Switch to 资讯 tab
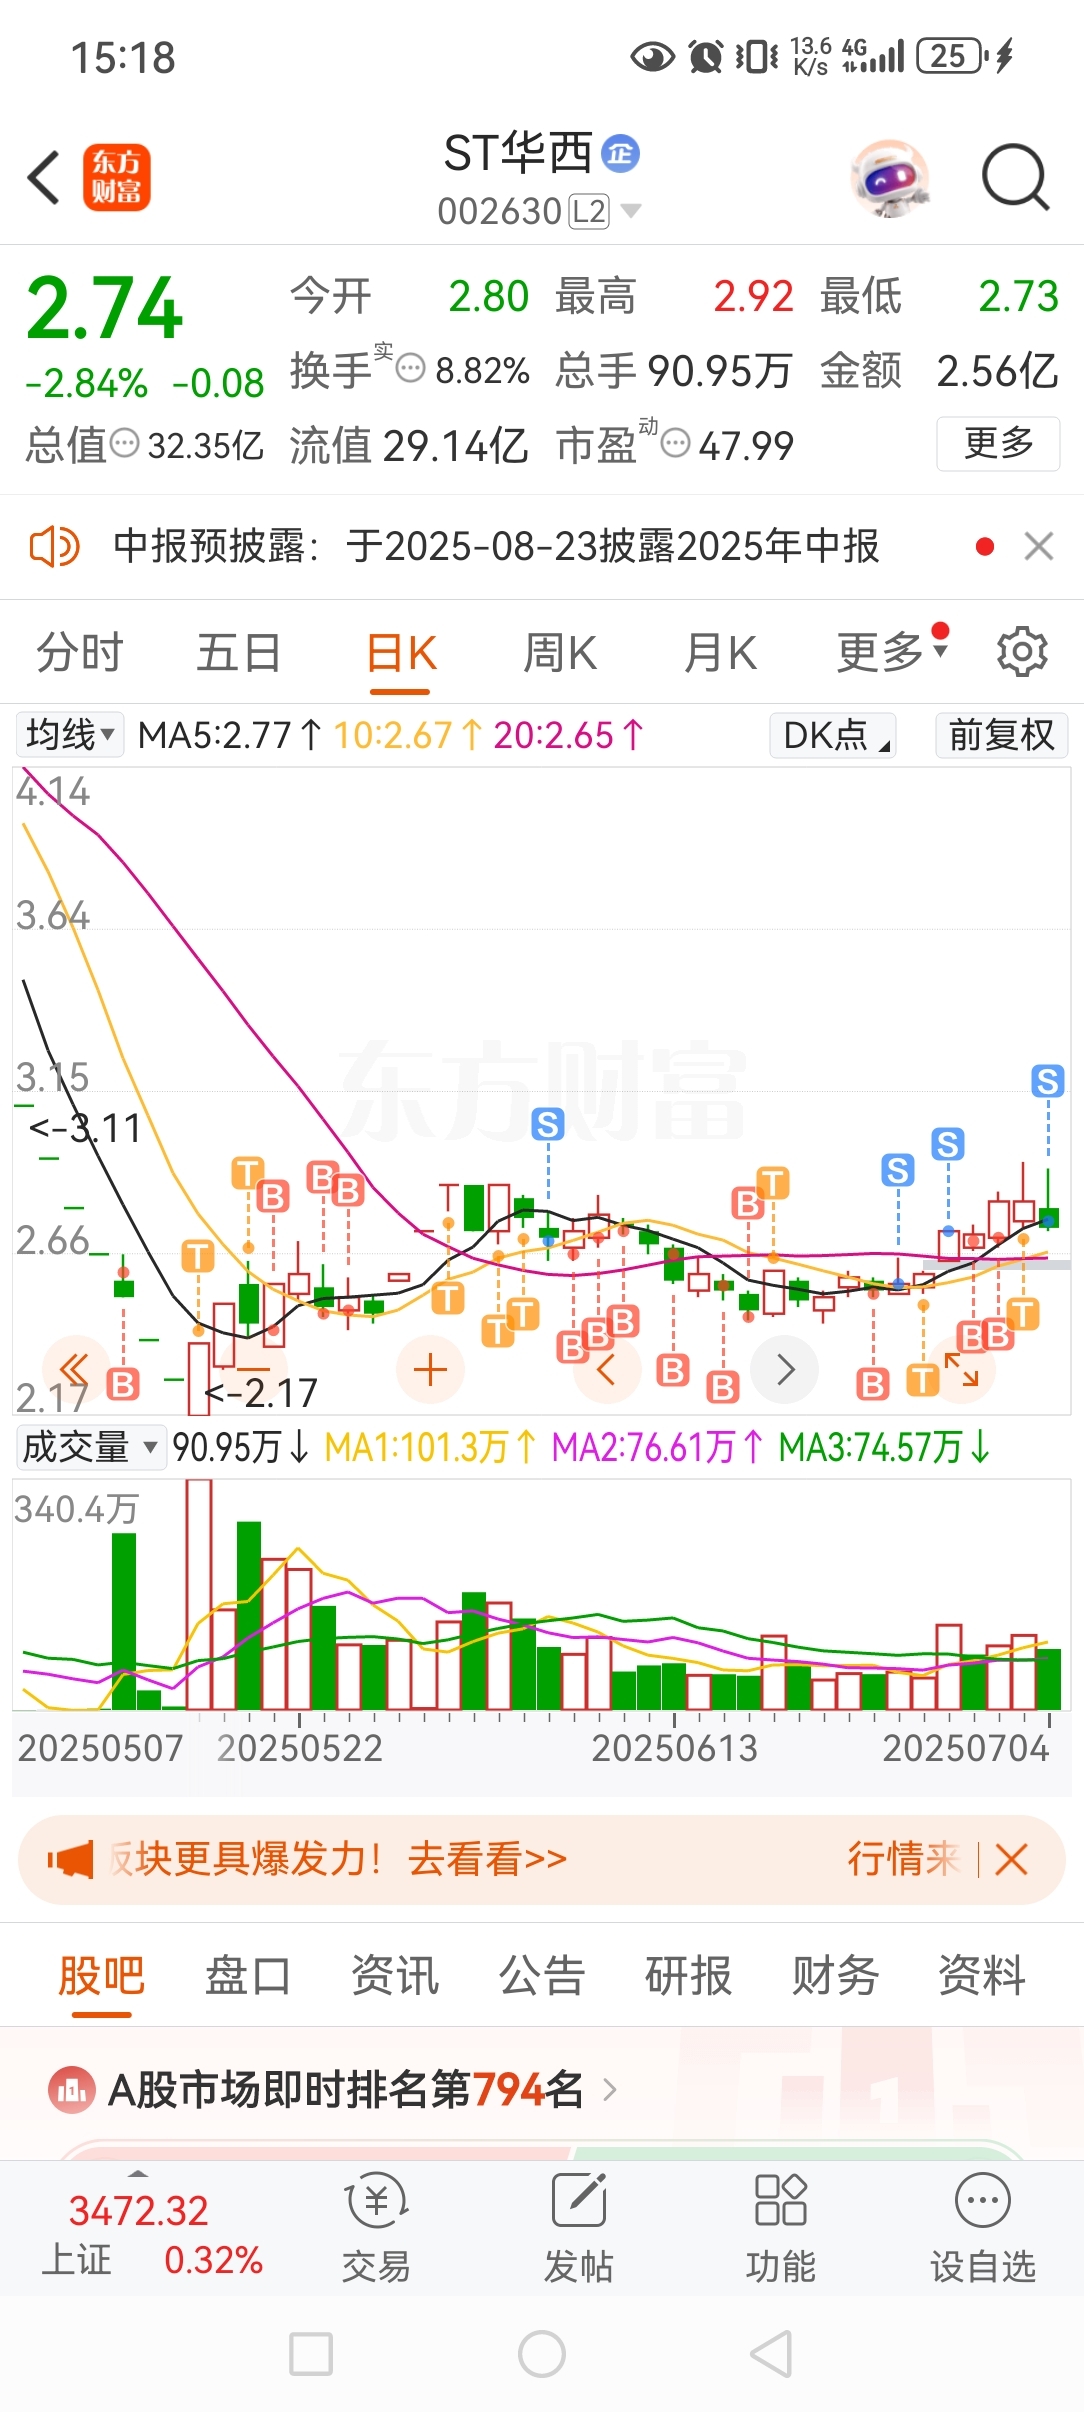 395,1975
